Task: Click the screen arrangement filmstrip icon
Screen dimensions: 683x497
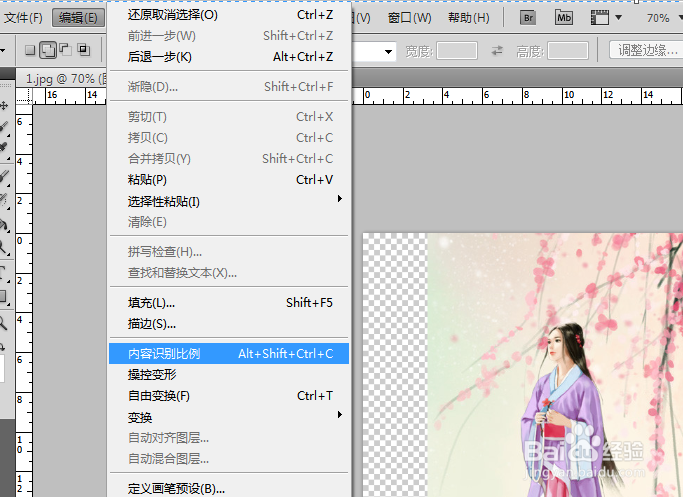Action: click(x=600, y=18)
